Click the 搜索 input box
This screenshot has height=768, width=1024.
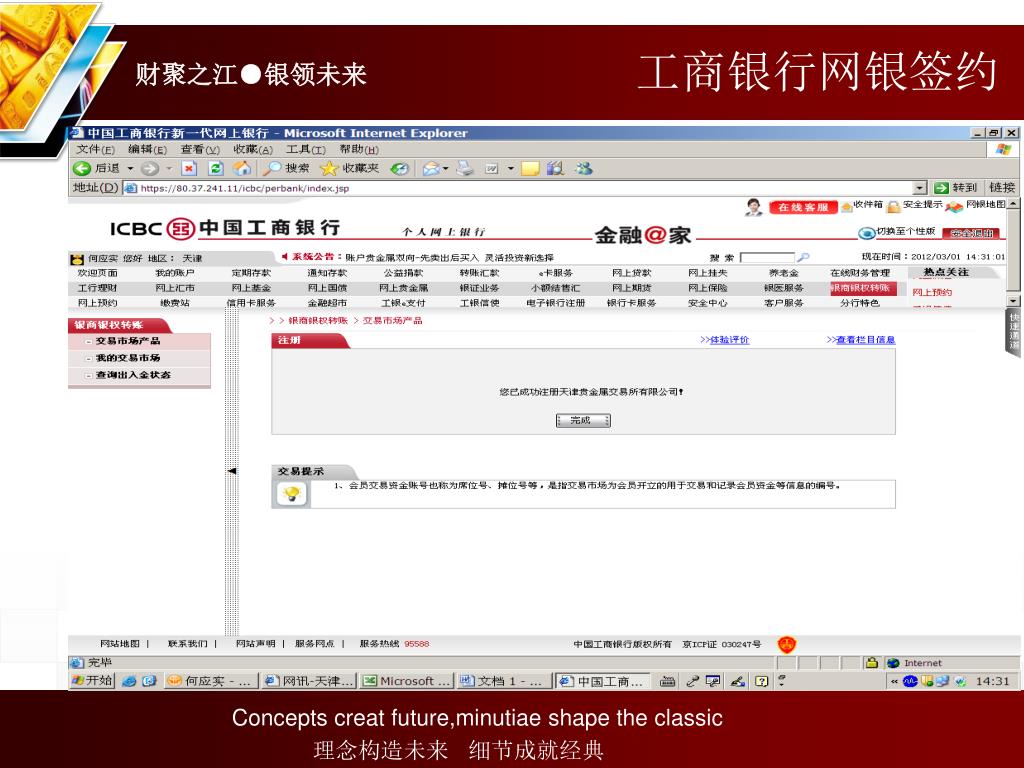pyautogui.click(x=768, y=257)
